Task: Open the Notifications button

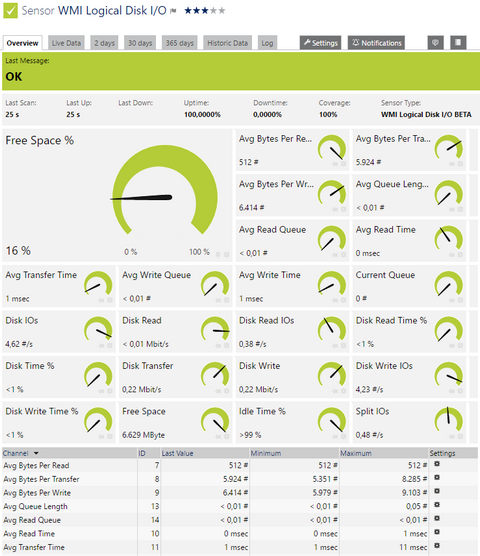Action: (x=376, y=43)
